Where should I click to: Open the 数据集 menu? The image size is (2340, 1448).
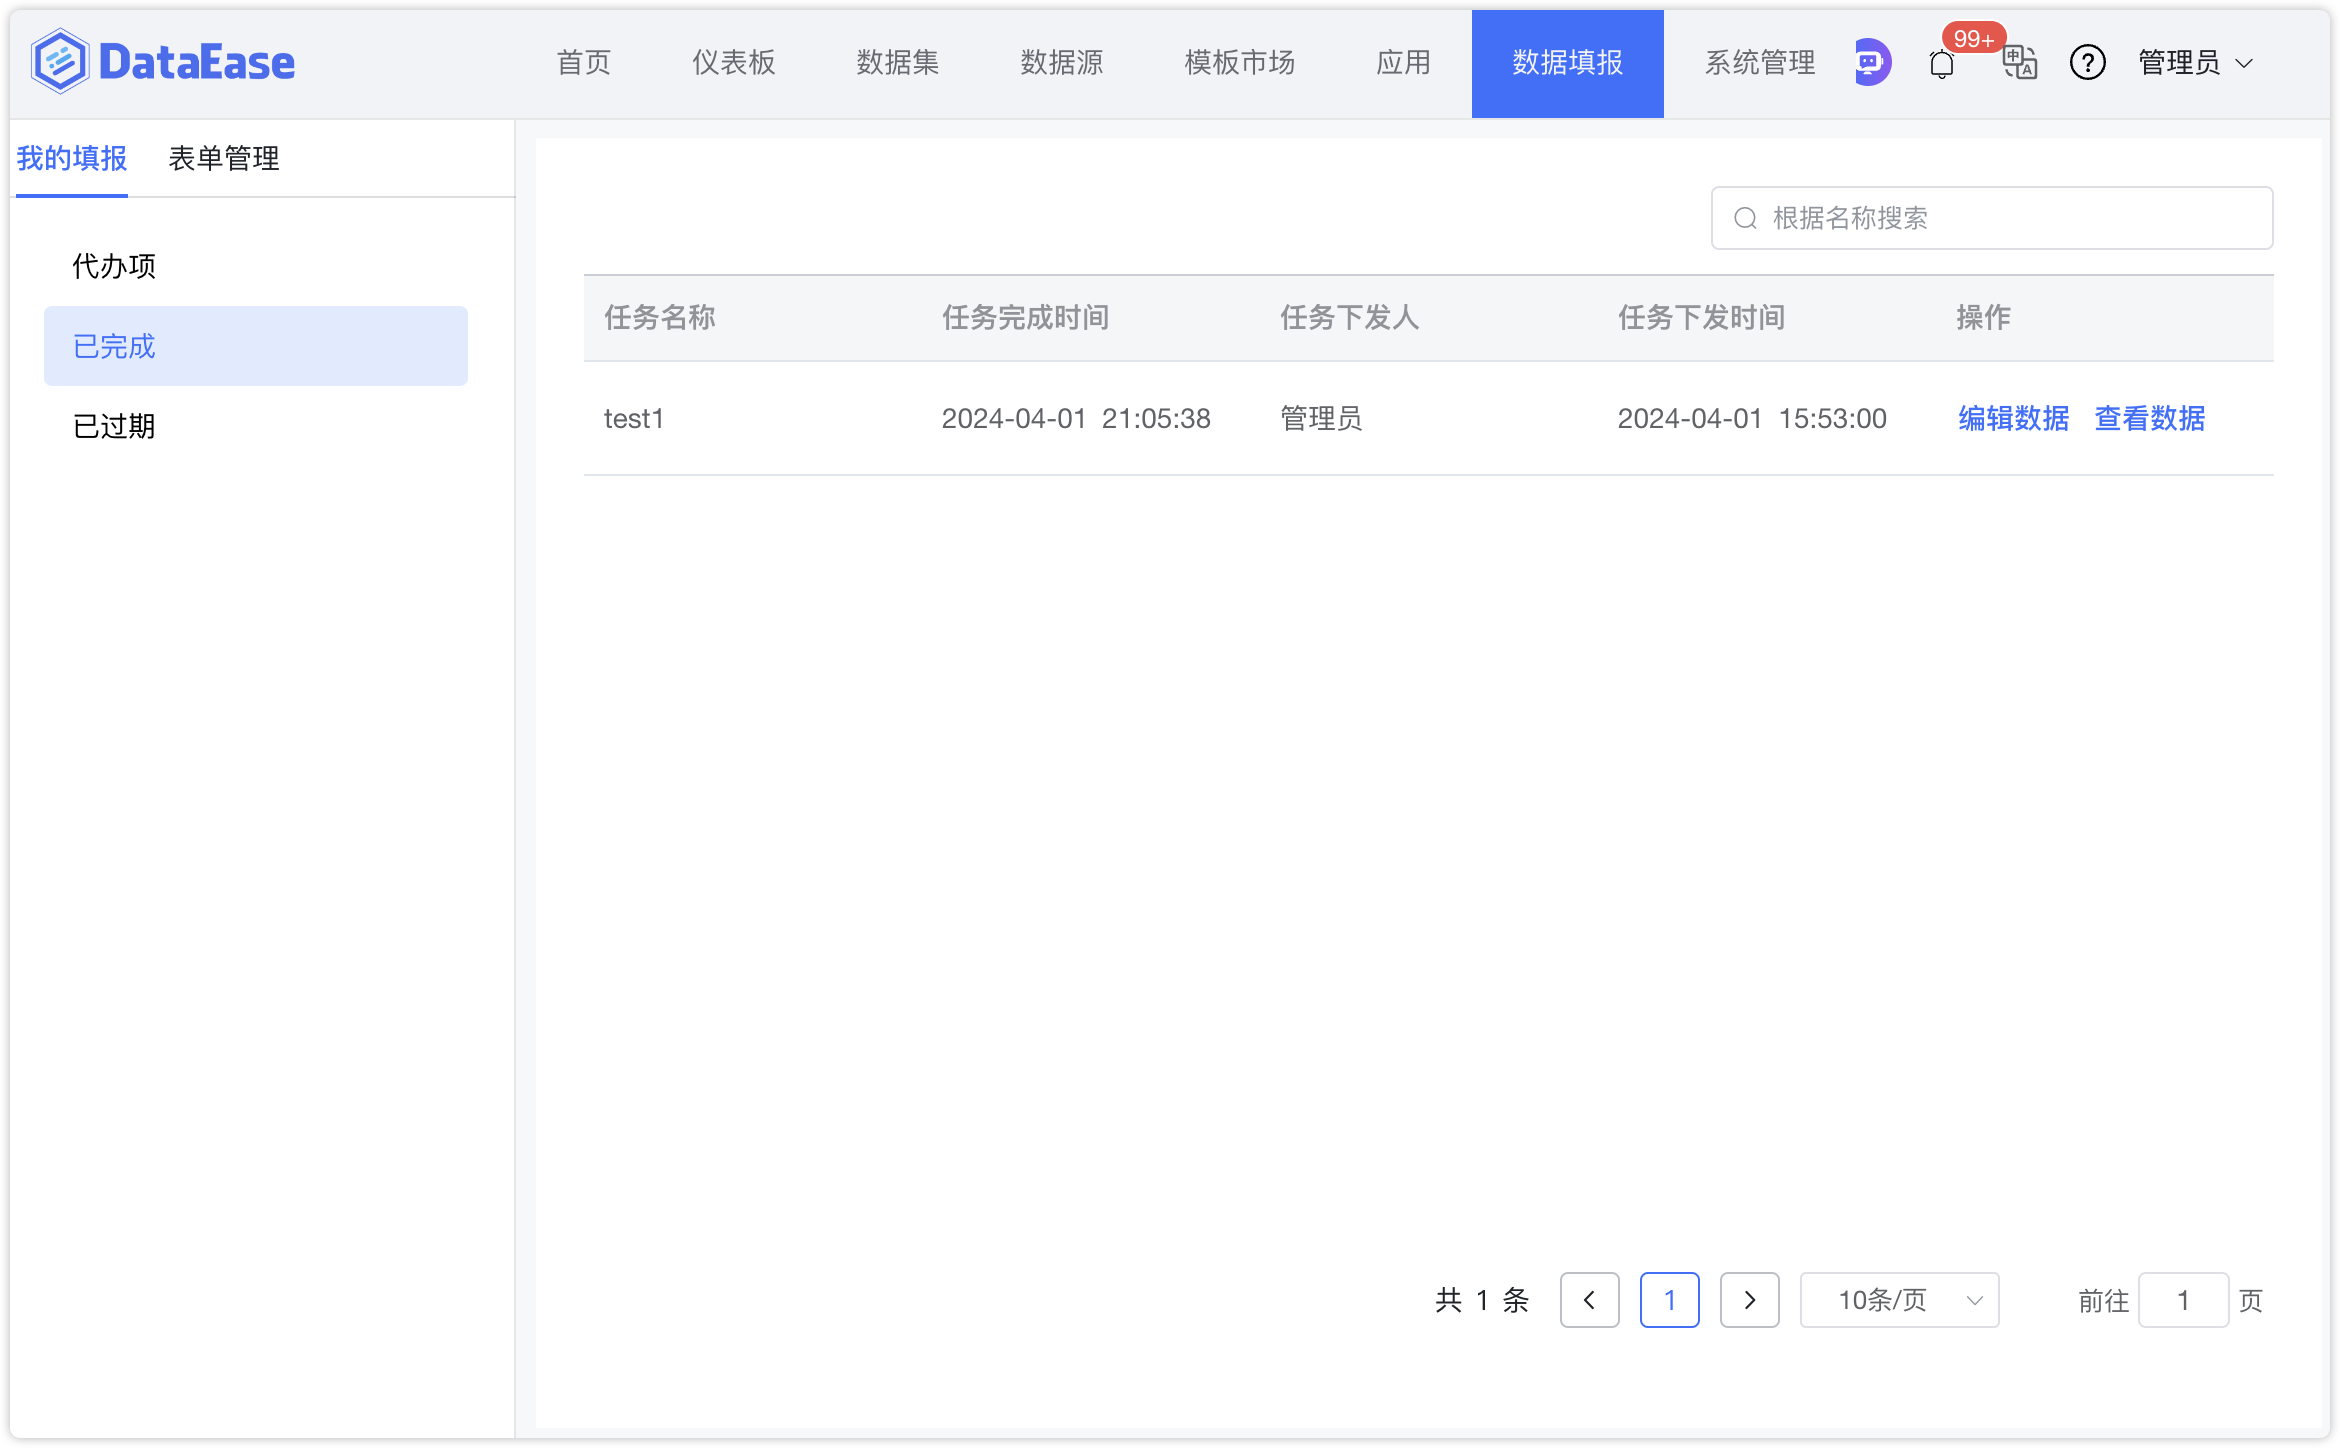tap(898, 62)
